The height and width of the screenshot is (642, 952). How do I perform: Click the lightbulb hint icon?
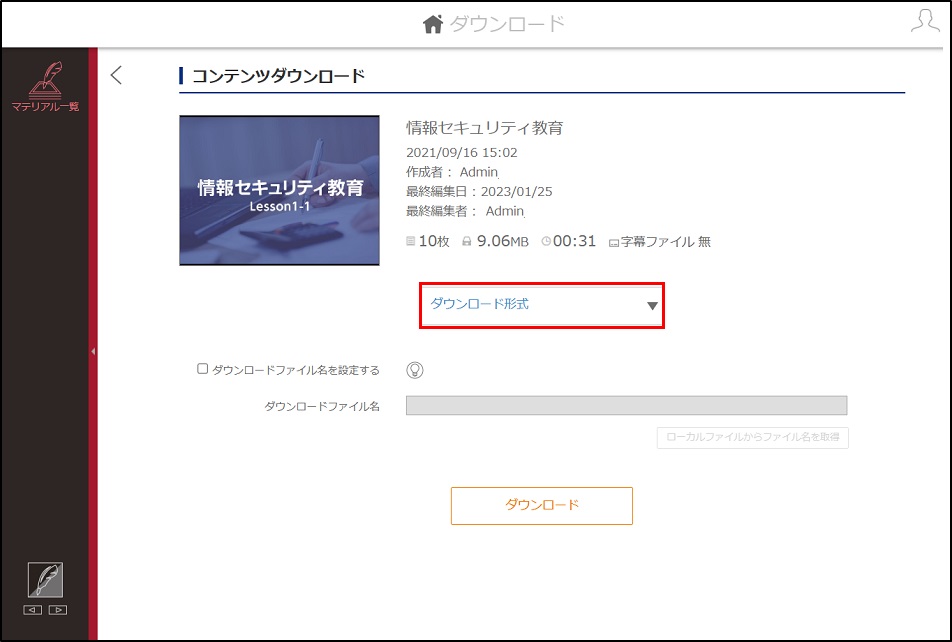click(415, 370)
